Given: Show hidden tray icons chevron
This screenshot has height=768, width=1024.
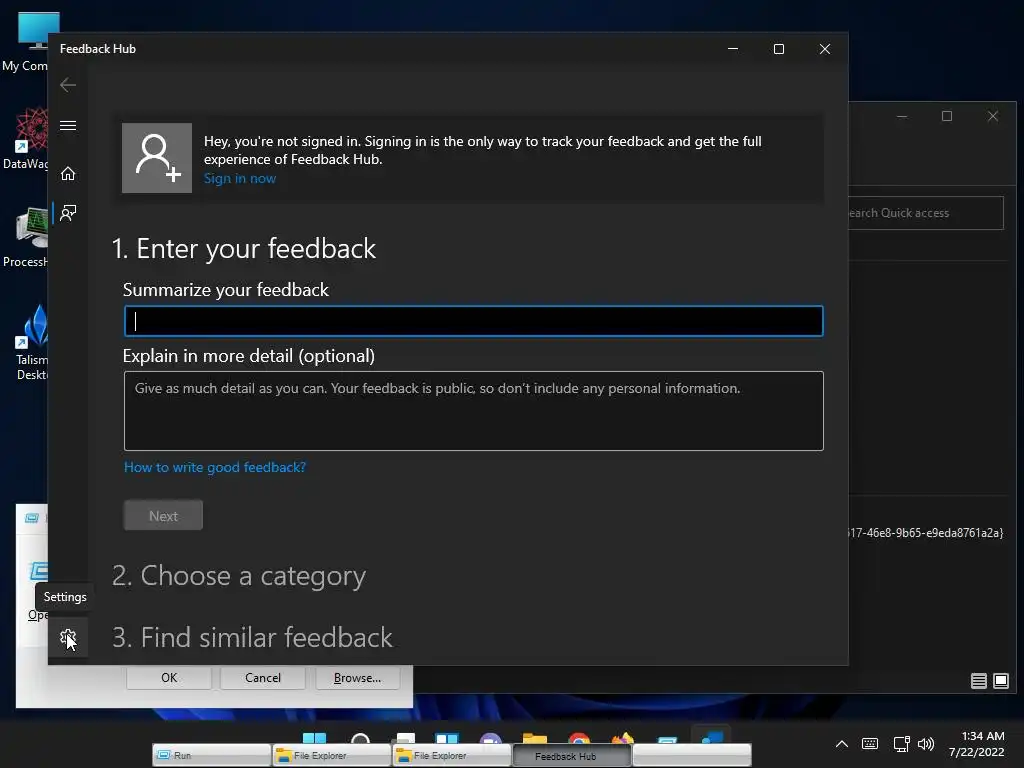Looking at the screenshot, I should 842,744.
